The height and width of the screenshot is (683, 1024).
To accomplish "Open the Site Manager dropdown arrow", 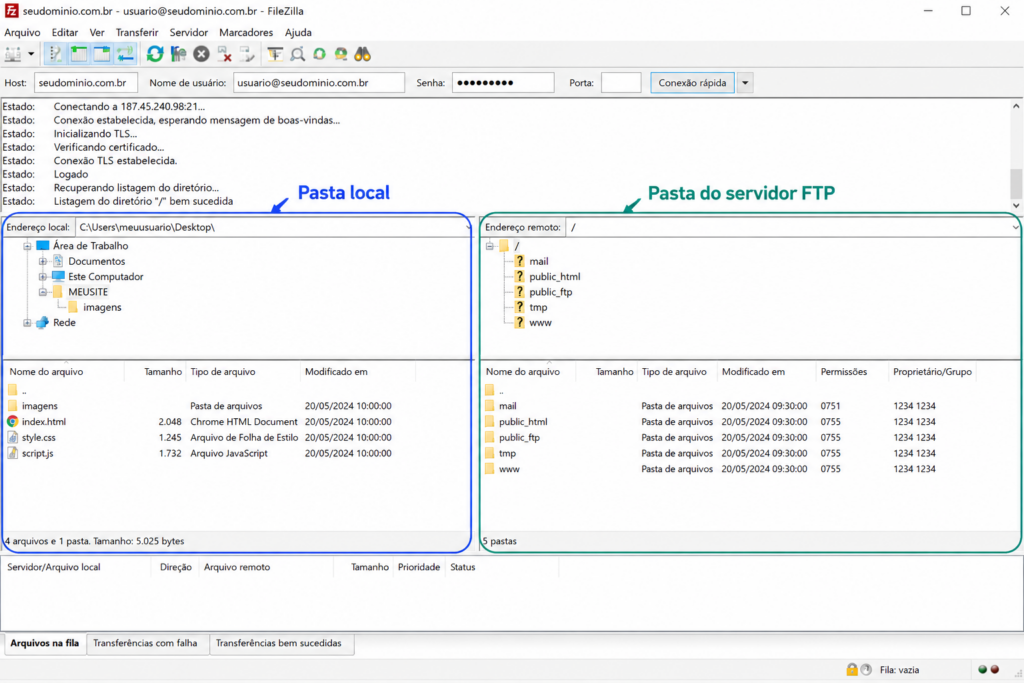I will [x=31, y=55].
